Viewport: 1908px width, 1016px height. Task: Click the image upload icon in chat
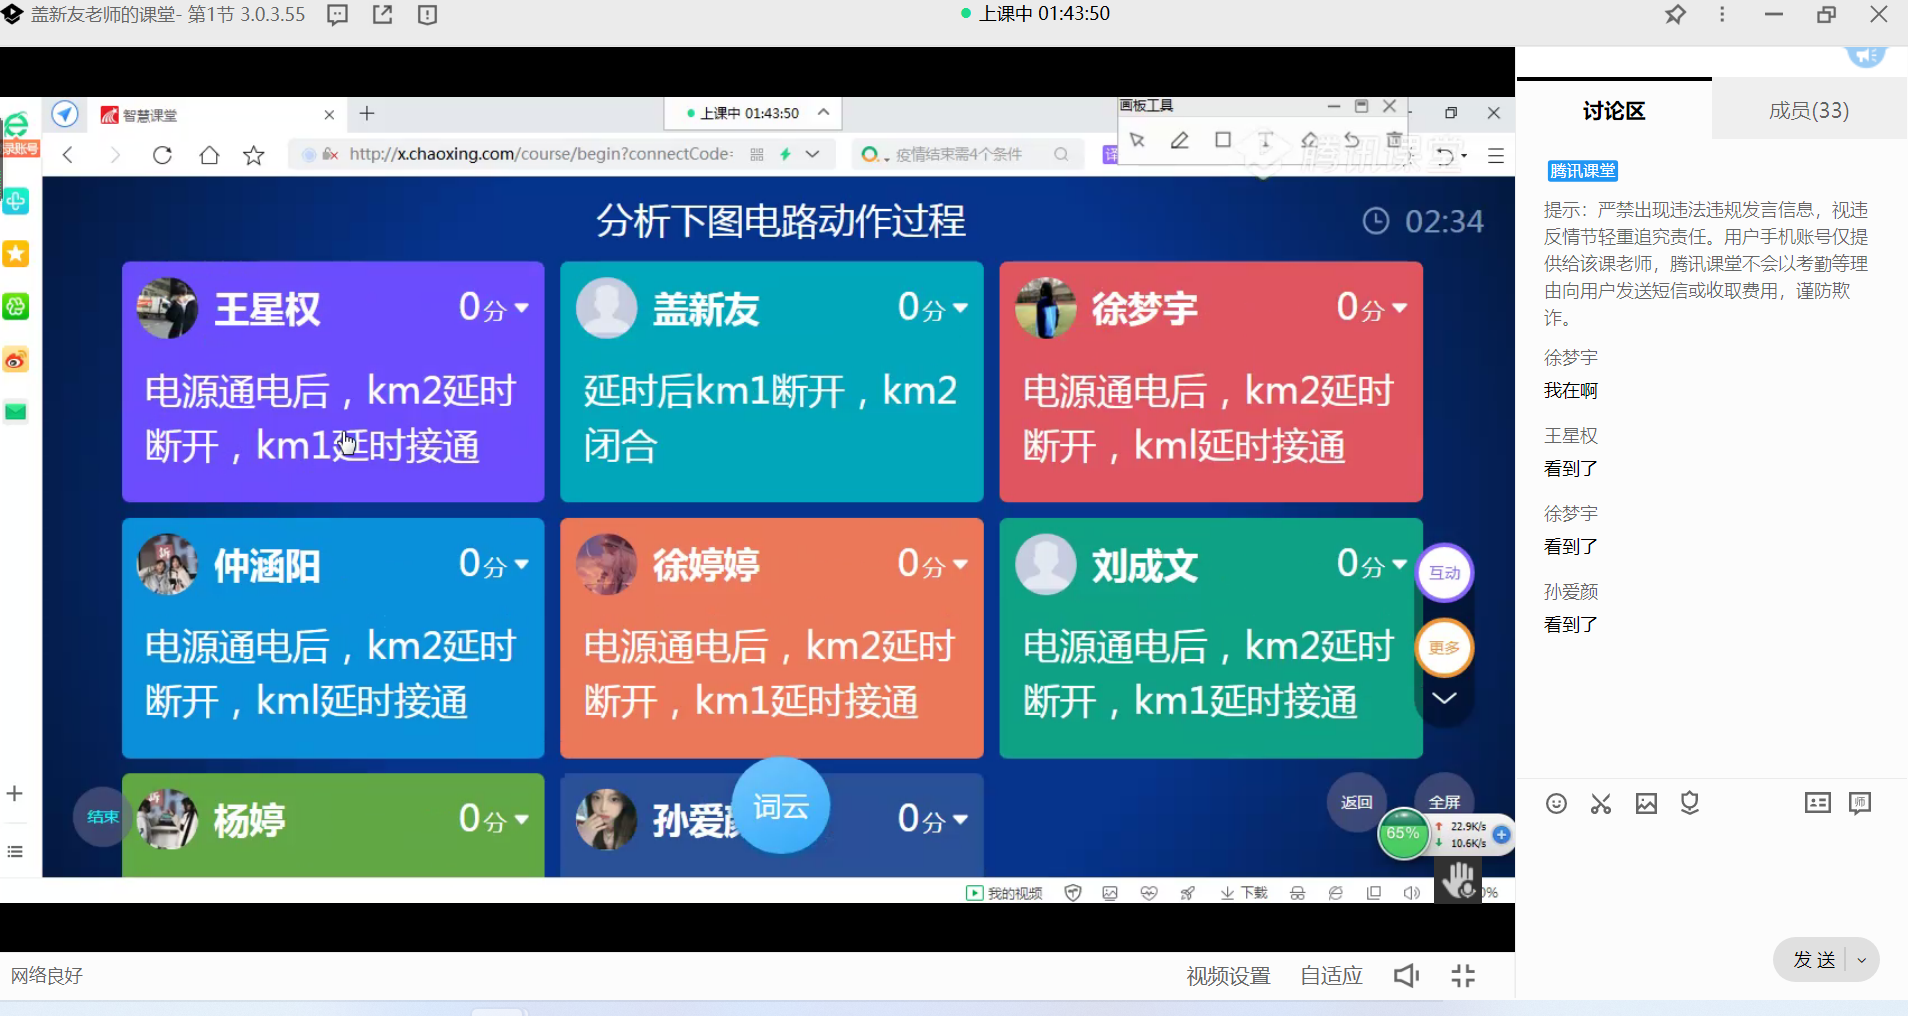[1646, 804]
